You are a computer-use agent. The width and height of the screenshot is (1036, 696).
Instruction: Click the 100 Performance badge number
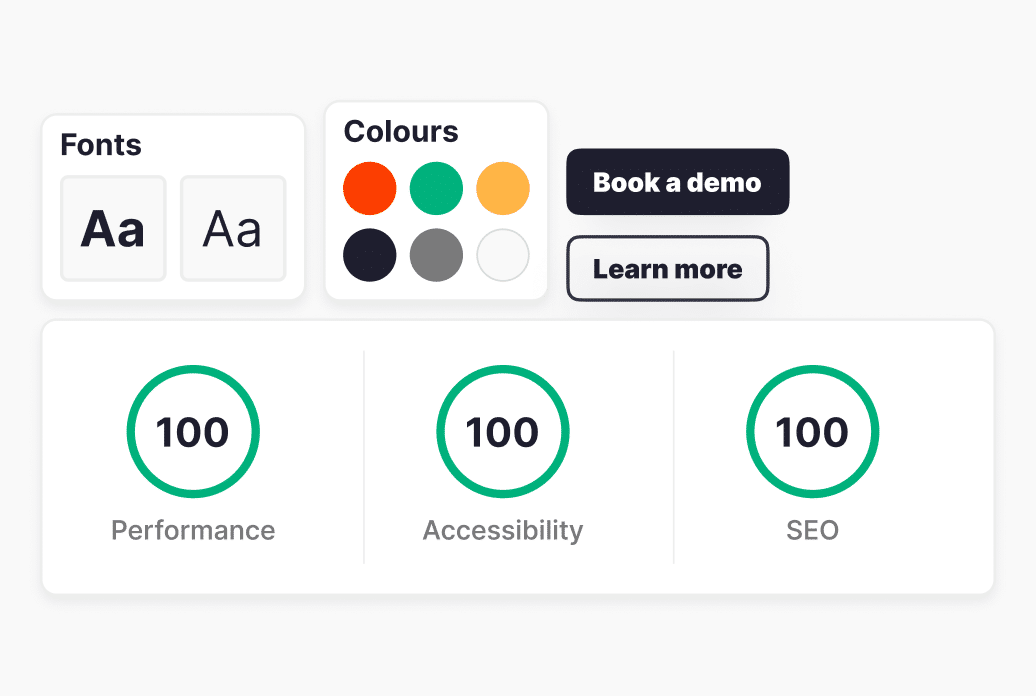point(193,432)
